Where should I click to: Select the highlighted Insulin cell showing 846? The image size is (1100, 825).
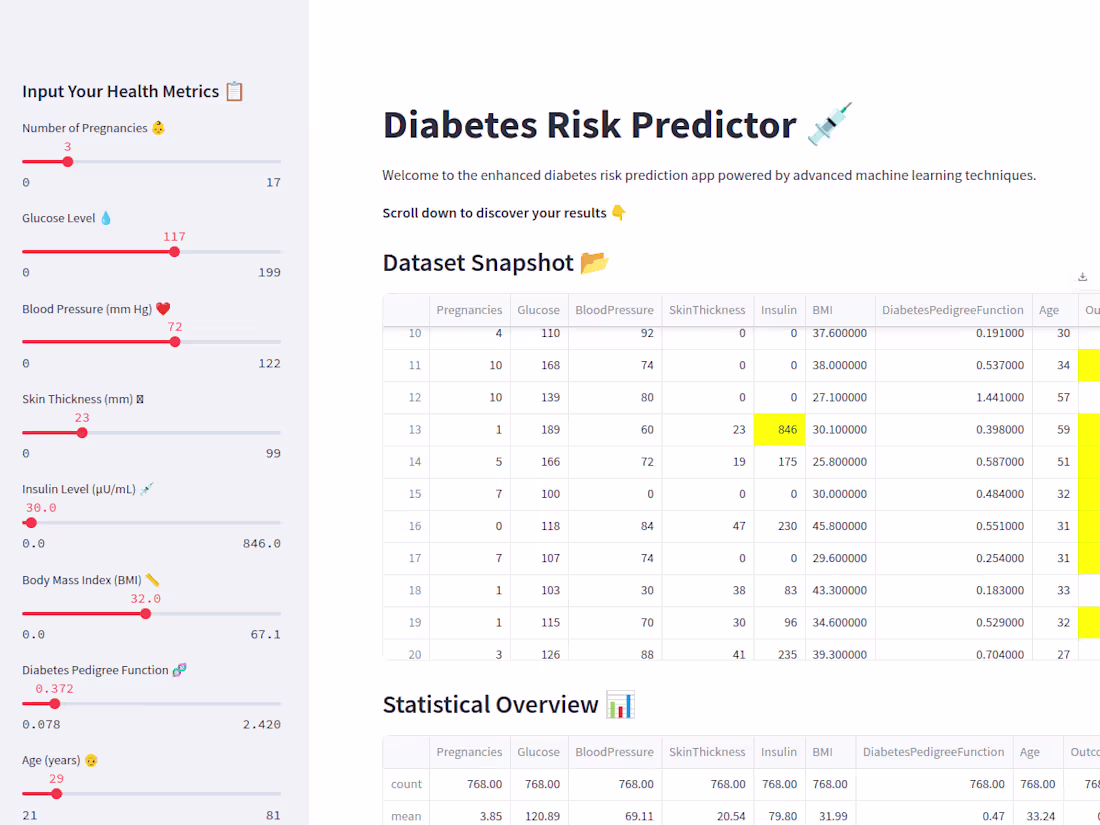click(779, 429)
